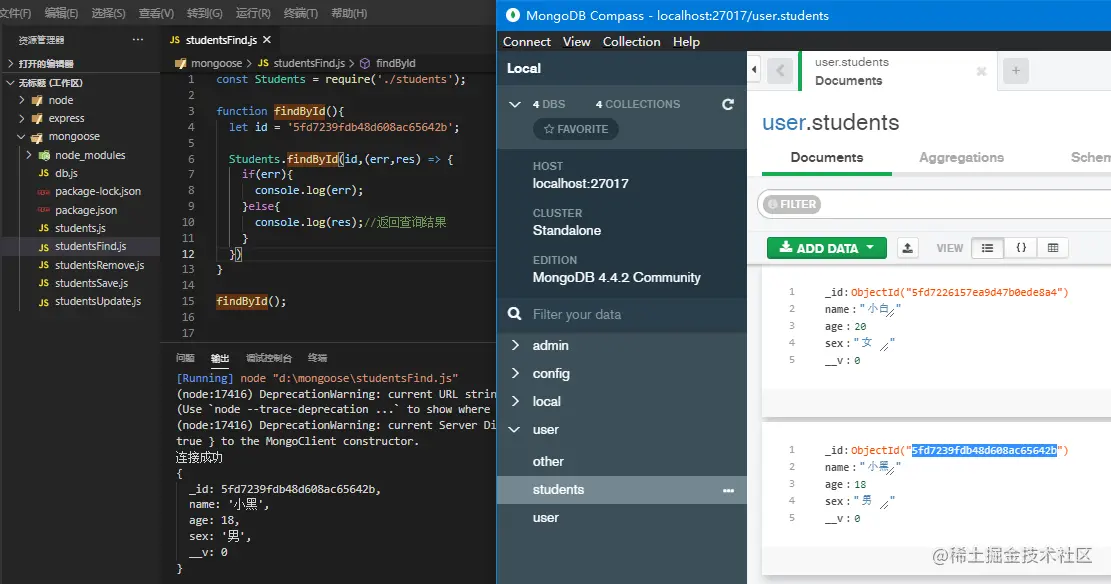The height and width of the screenshot is (584, 1111).
Task: Open Compass Help menu
Action: [686, 42]
